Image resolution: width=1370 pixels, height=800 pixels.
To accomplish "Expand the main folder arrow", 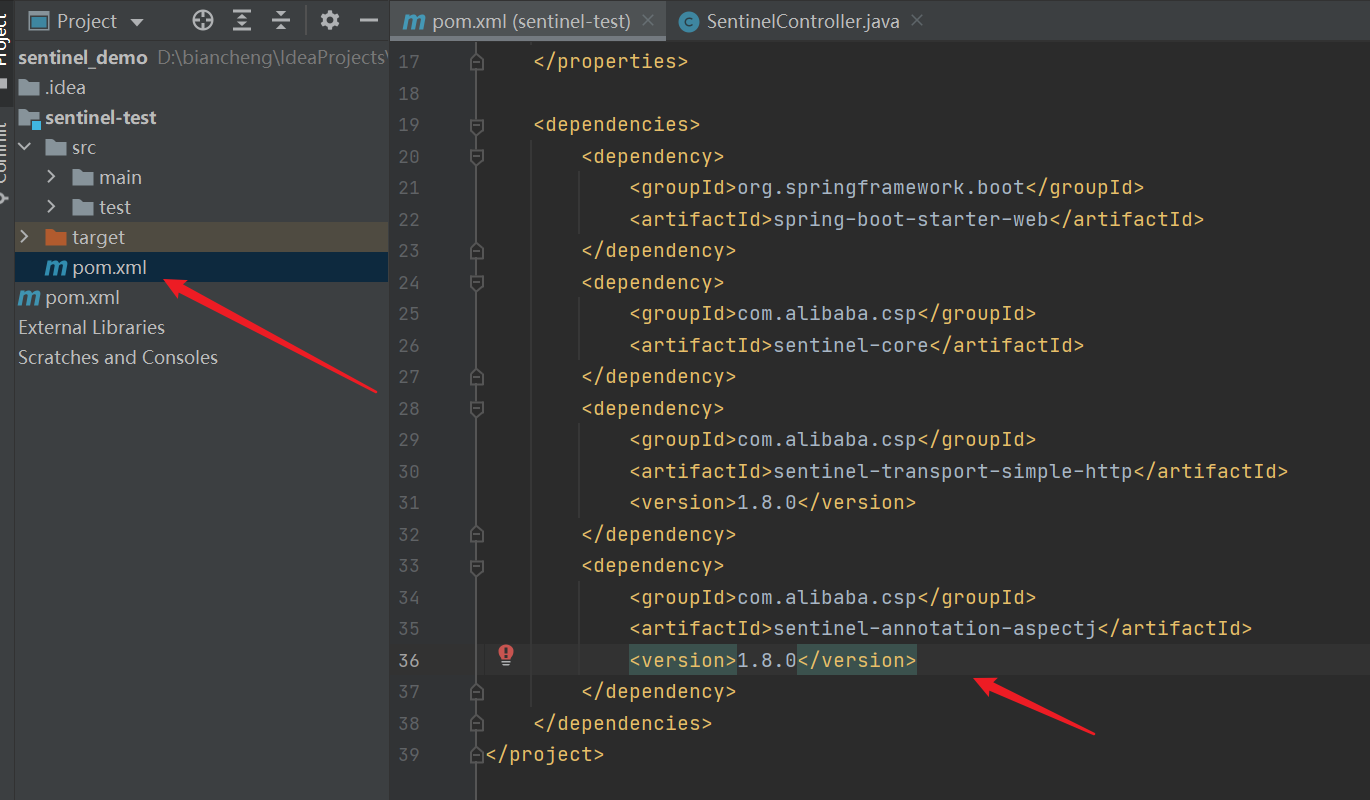I will tap(52, 177).
